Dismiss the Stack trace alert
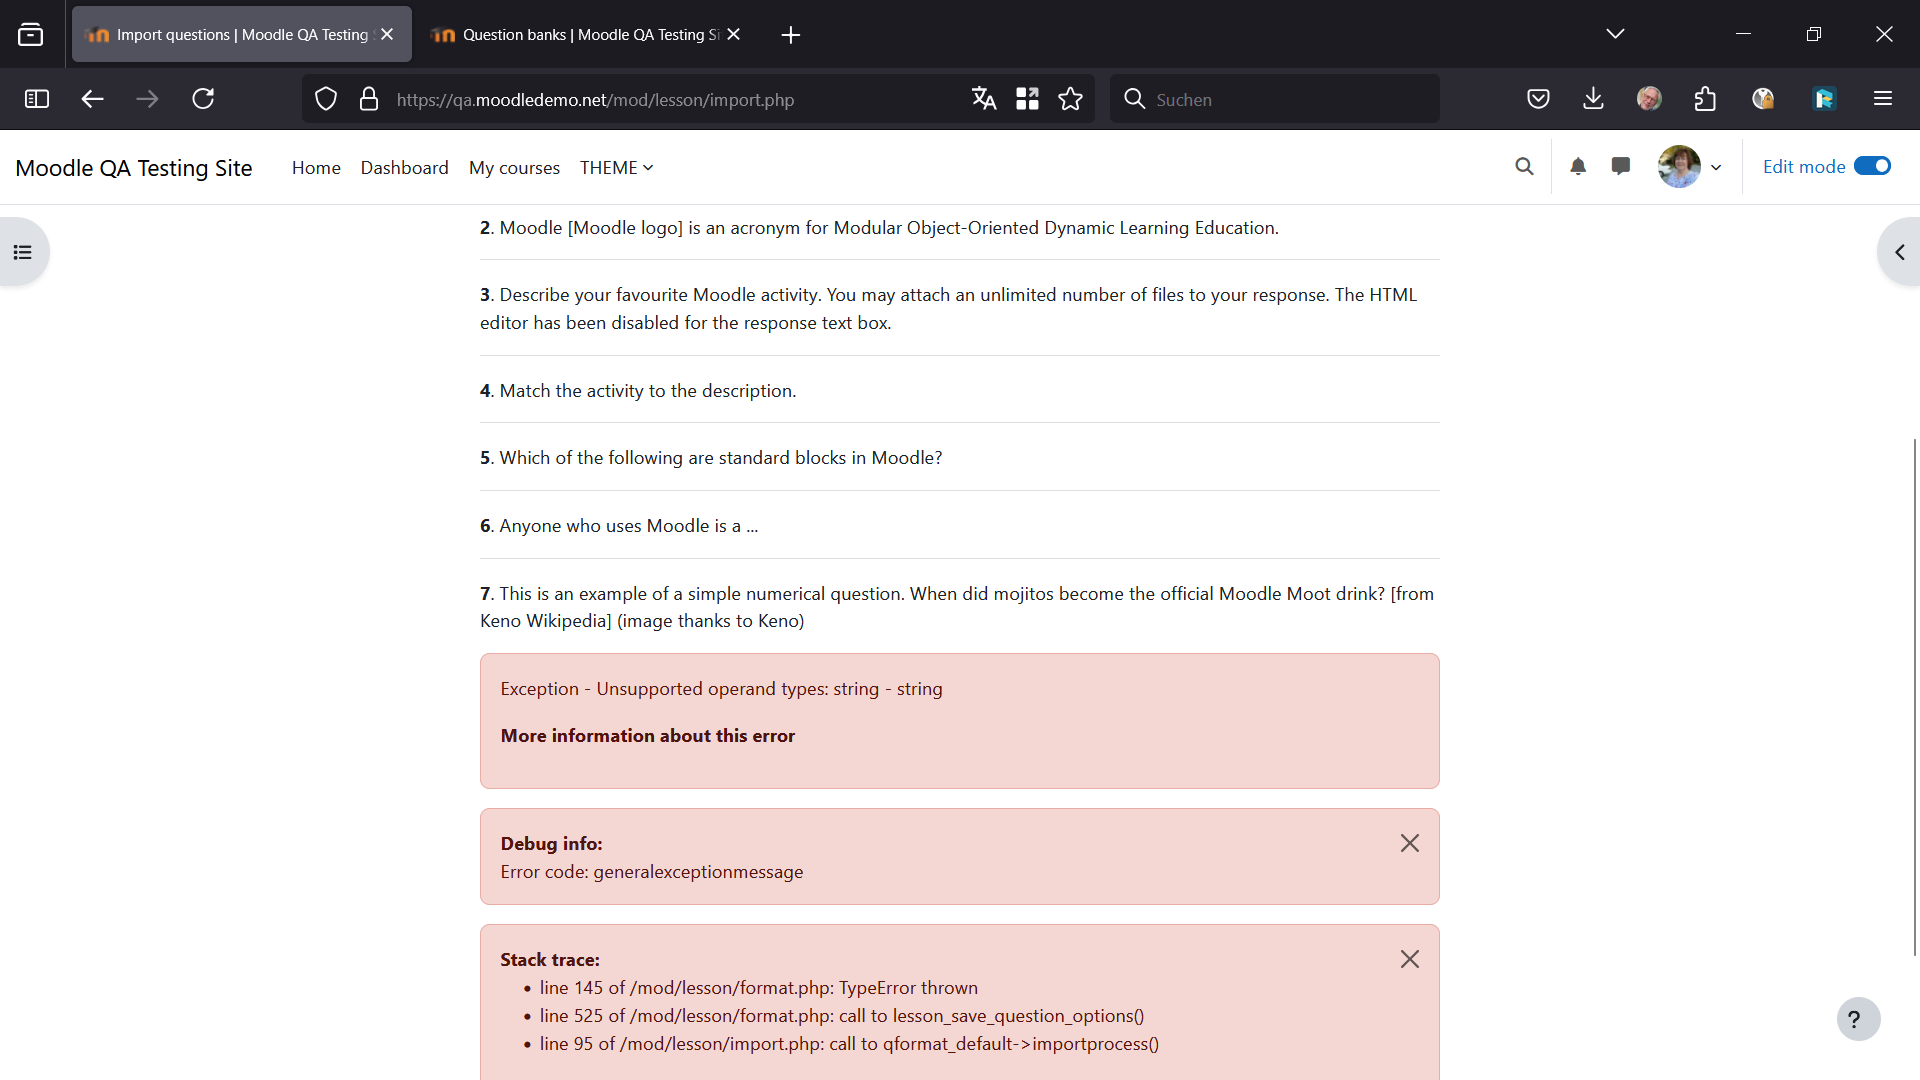1920x1080 pixels. [x=1410, y=959]
